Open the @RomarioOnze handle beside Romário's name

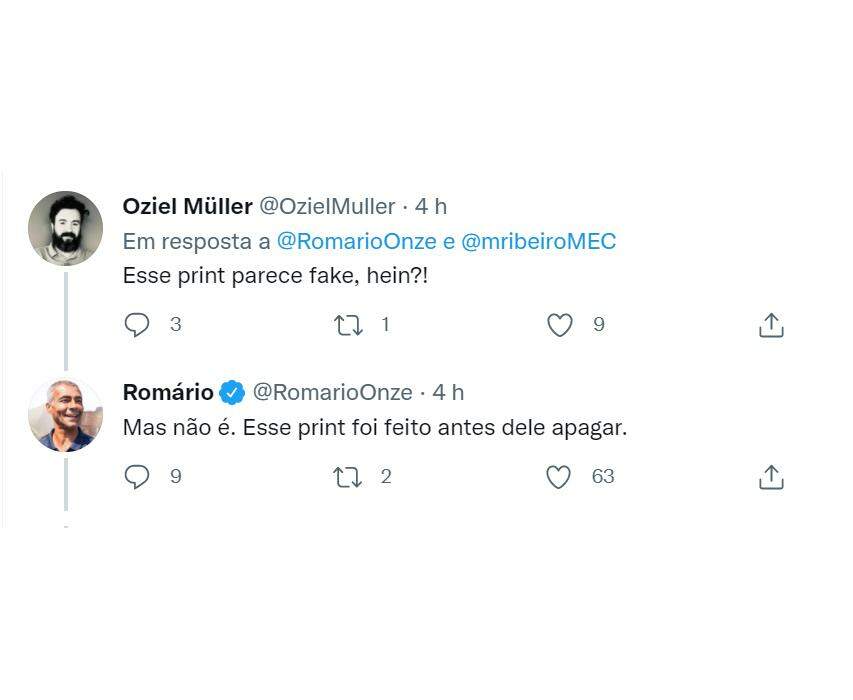click(332, 392)
